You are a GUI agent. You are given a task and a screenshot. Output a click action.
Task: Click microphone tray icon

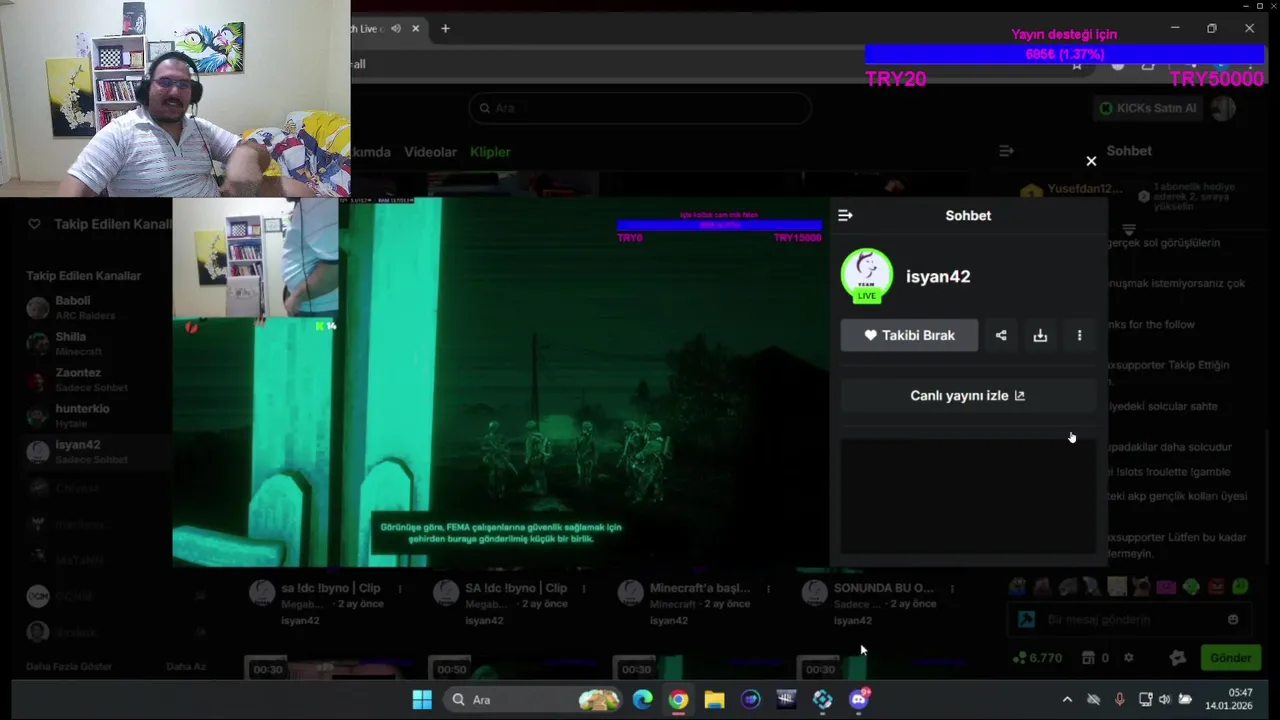(x=1119, y=700)
